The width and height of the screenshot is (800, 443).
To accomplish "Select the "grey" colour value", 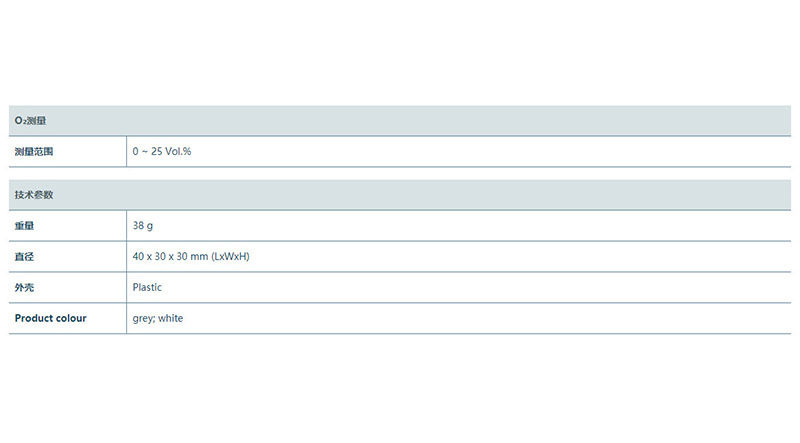I will click(x=143, y=319).
